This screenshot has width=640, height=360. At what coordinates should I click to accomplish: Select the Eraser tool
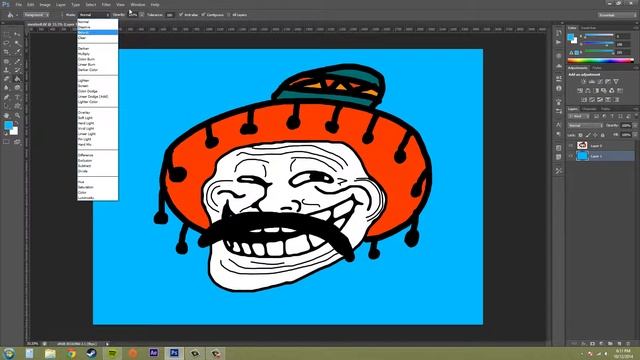tap(6, 79)
